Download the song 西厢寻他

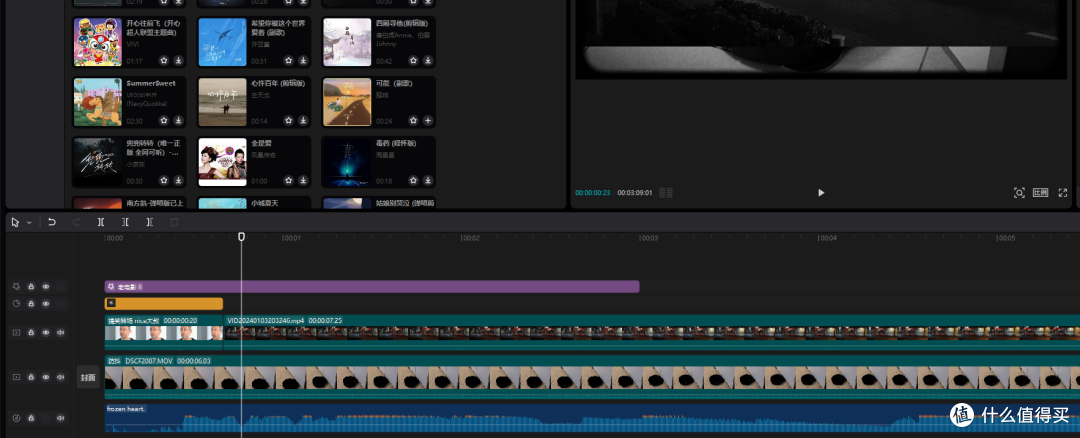point(428,60)
